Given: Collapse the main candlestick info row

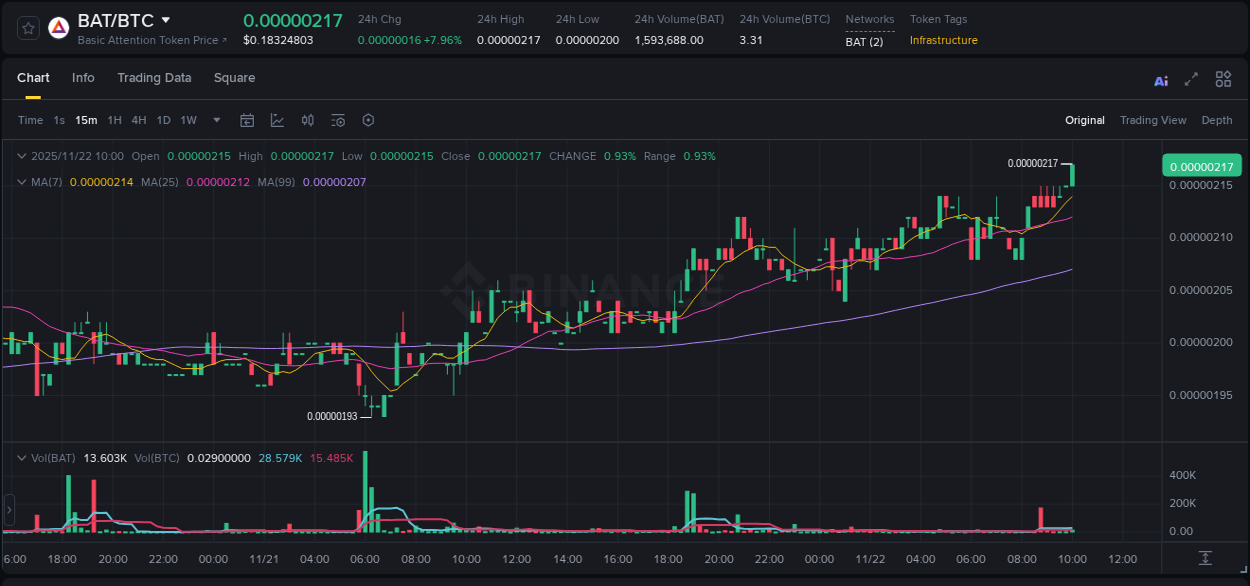Looking at the screenshot, I should (x=22, y=156).
